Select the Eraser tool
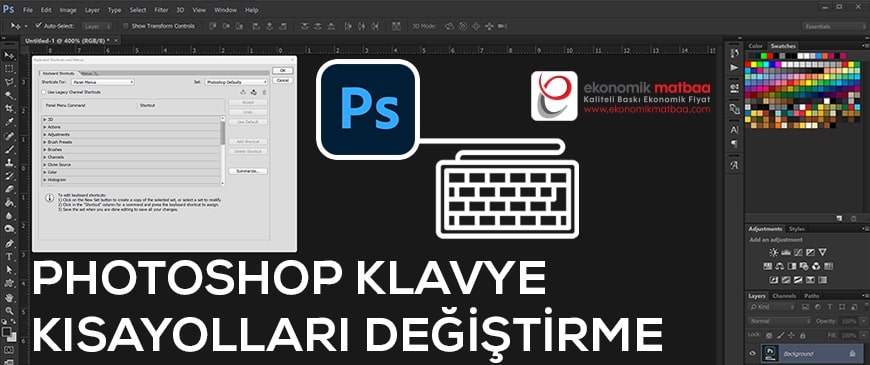The height and width of the screenshot is (365, 870). tap(9, 190)
